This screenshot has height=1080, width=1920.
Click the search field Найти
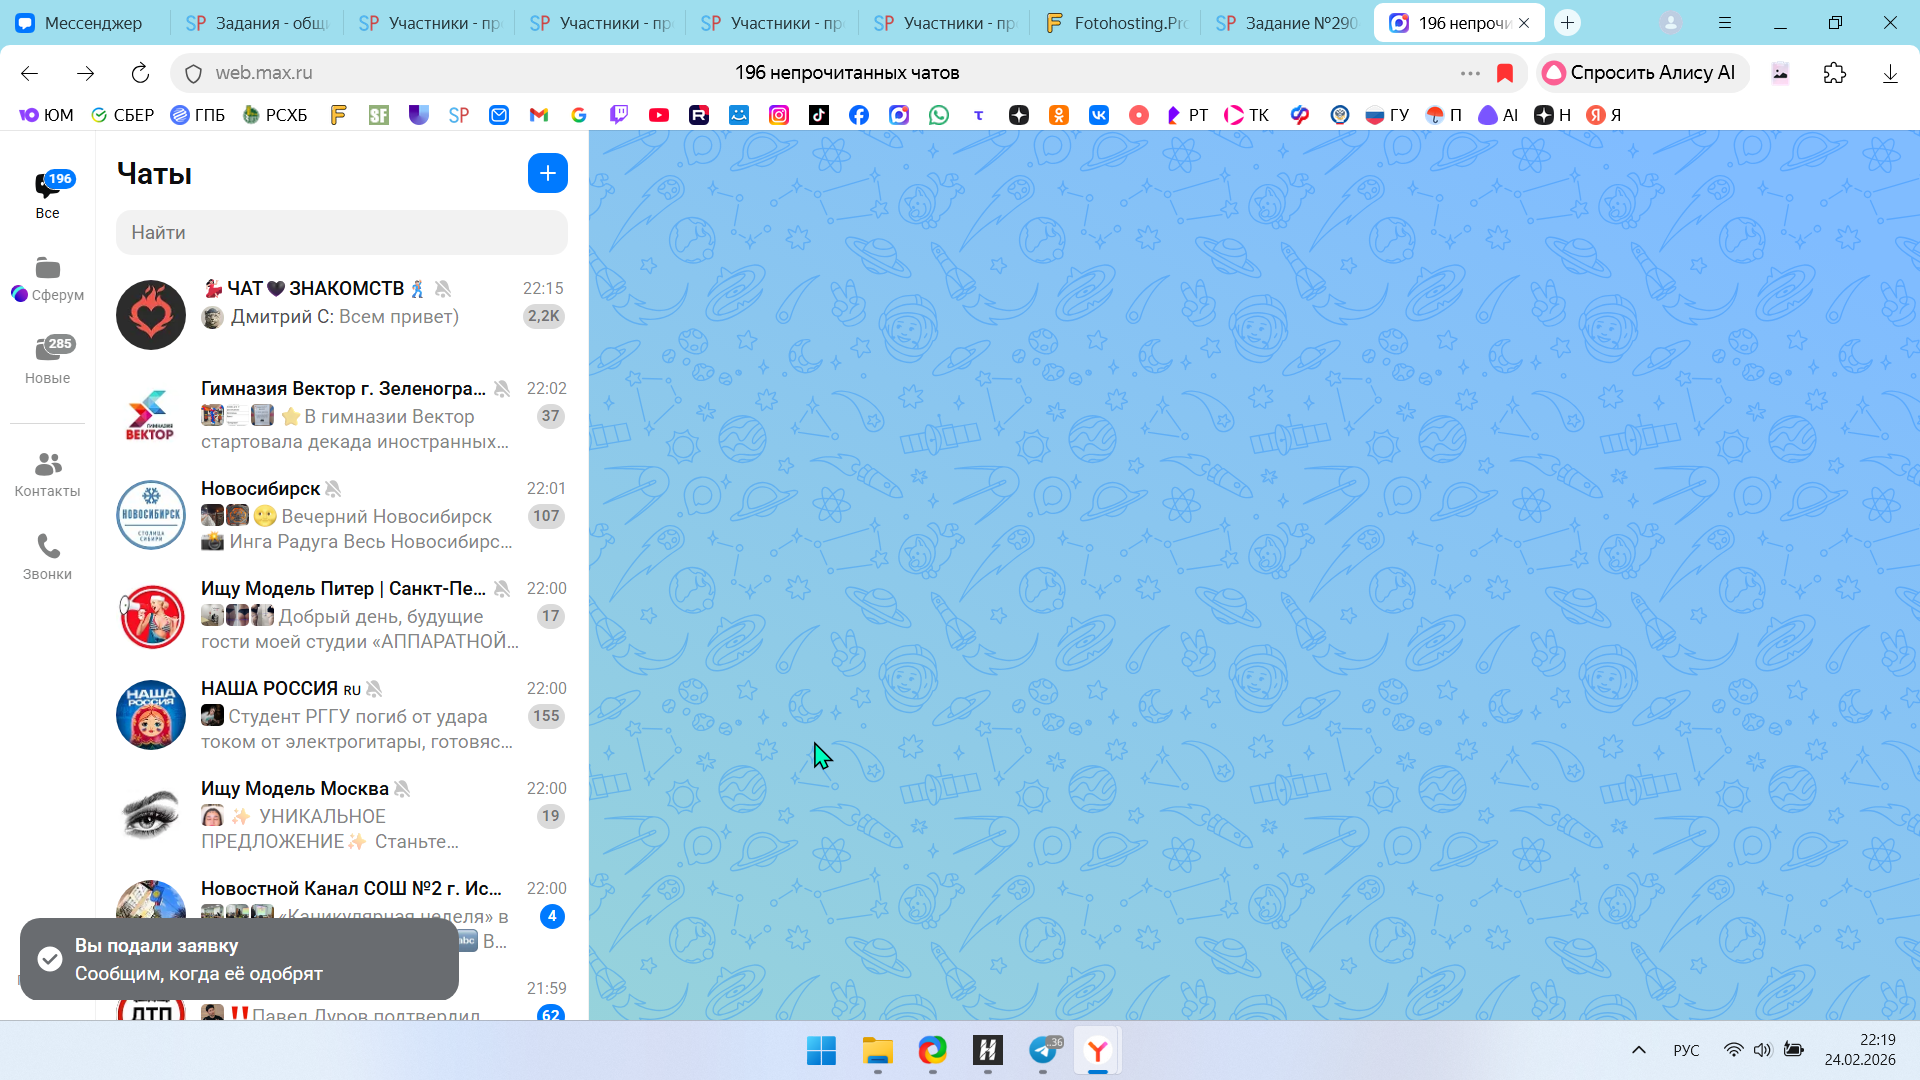pyautogui.click(x=341, y=232)
